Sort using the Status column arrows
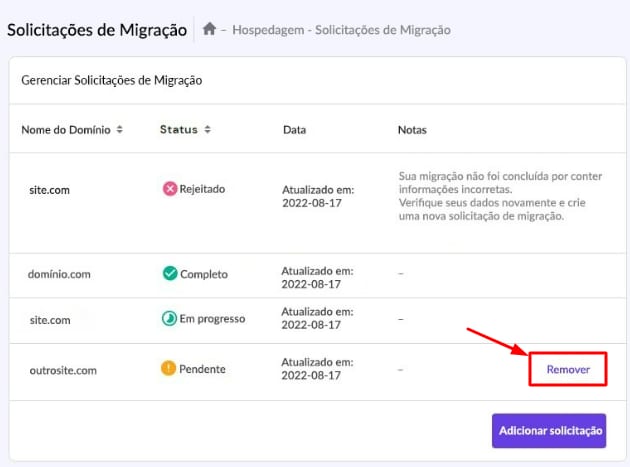This screenshot has width=630, height=467. (207, 130)
